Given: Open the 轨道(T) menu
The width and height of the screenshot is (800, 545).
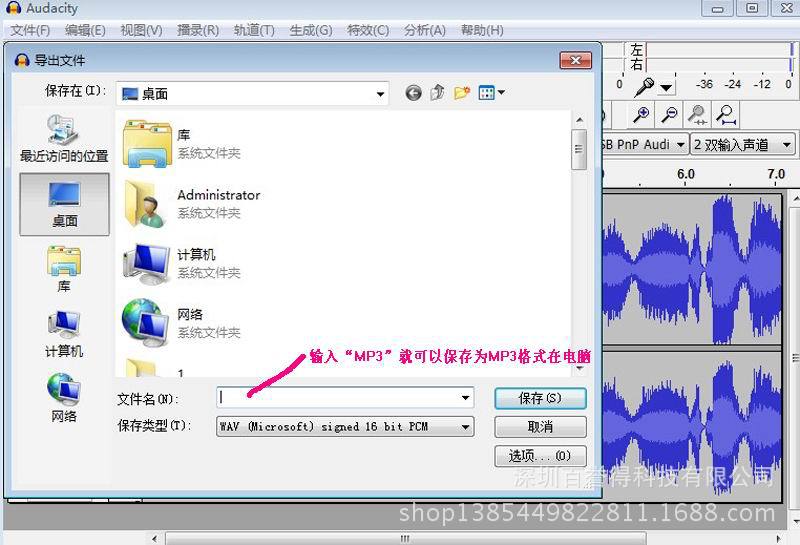Looking at the screenshot, I should click(254, 30).
